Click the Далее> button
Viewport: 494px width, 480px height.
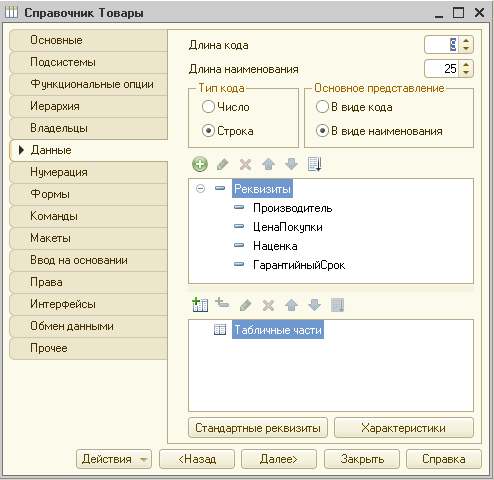pyautogui.click(x=279, y=459)
